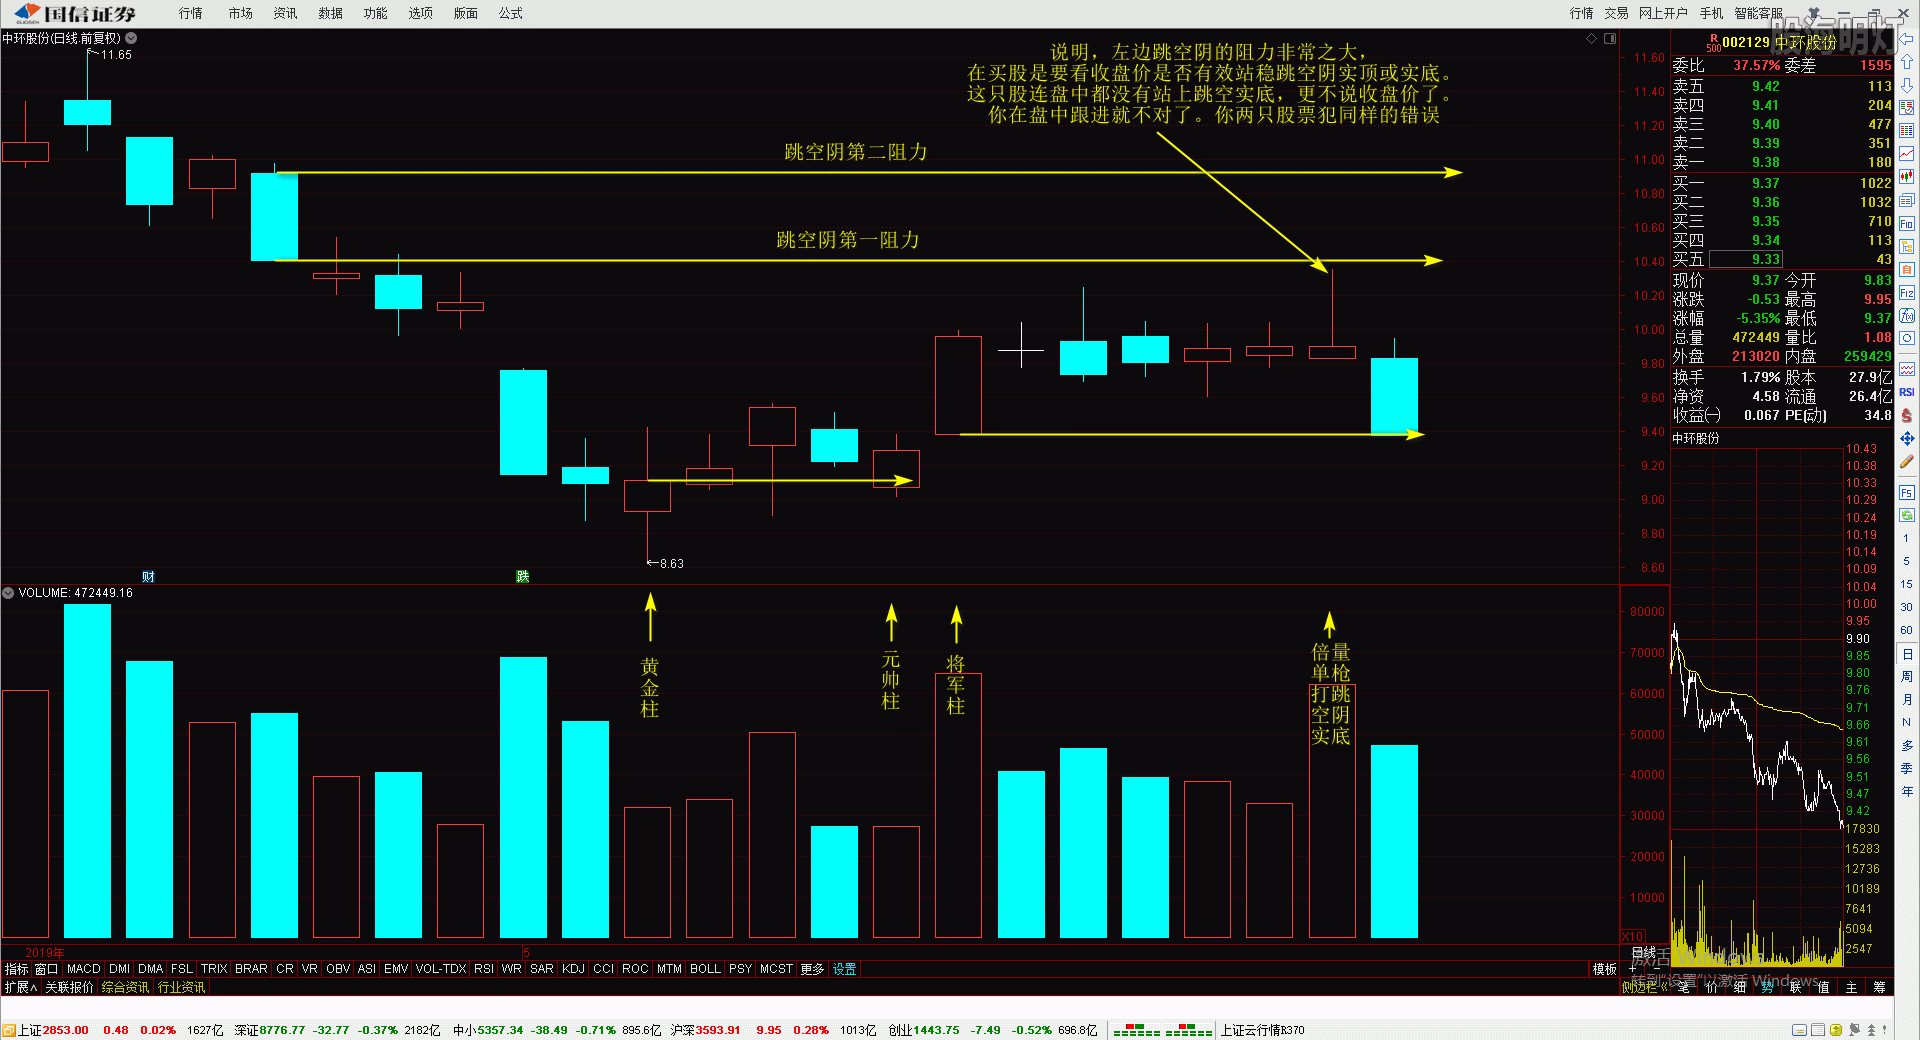Open the 市场 menu

pos(240,13)
